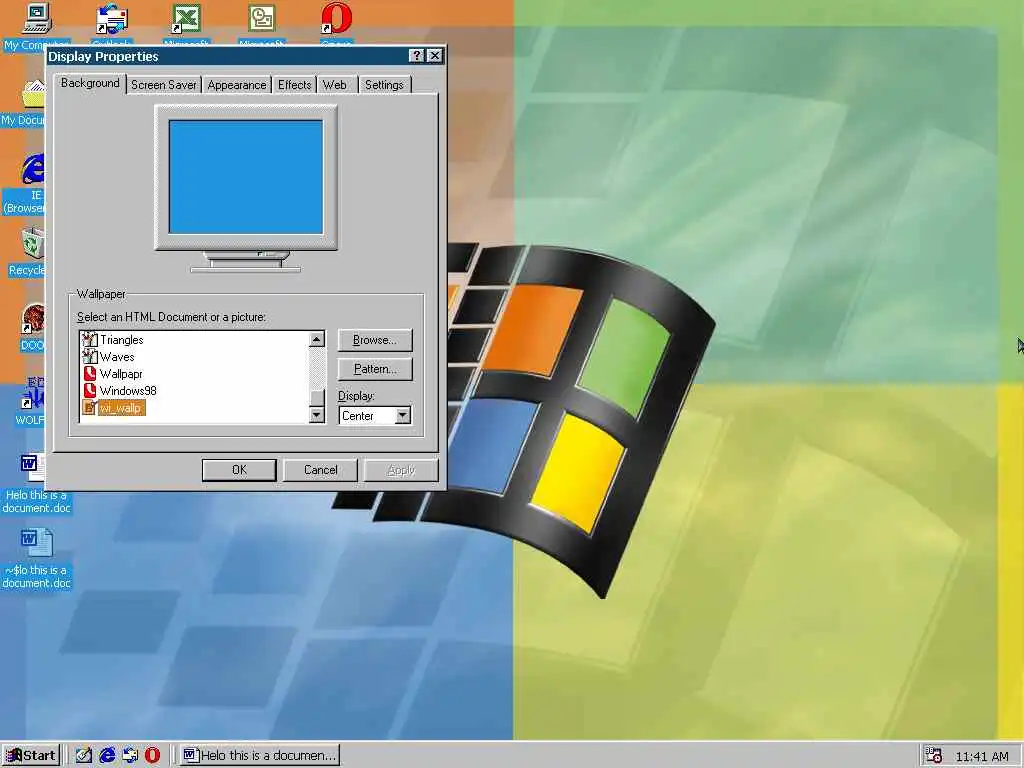Select the highlighted wi_wallp wallpaper entry
This screenshot has width=1024, height=768.
point(121,408)
